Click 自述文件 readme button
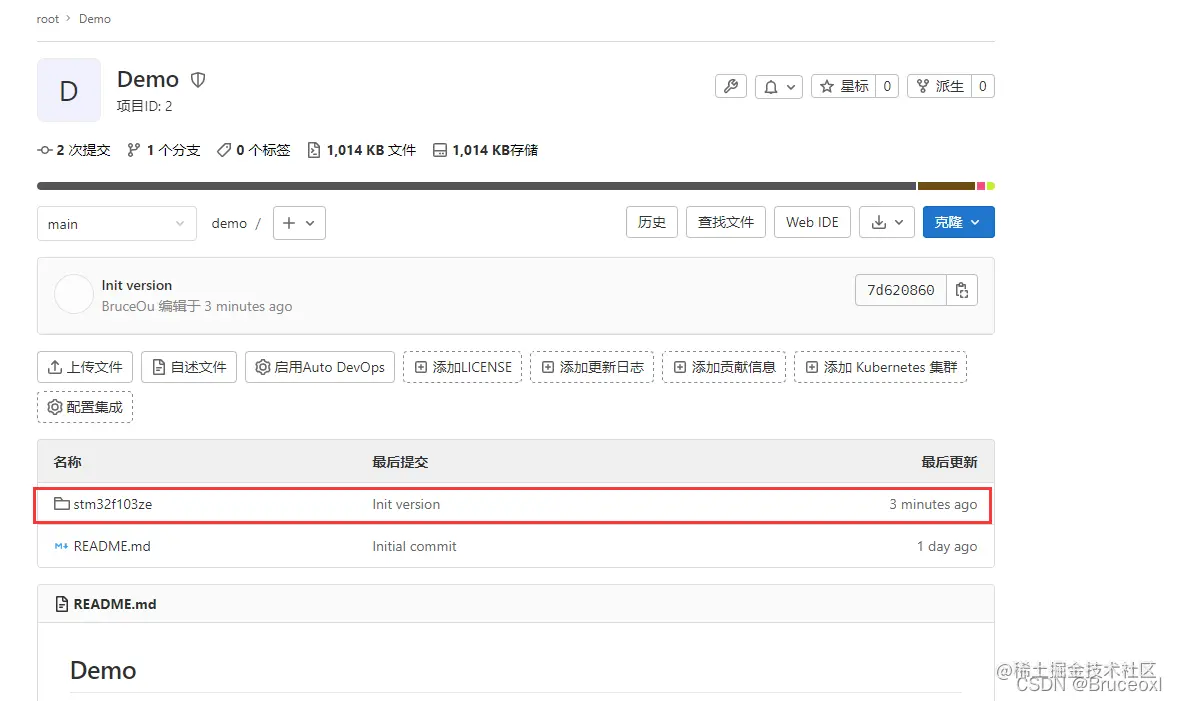The image size is (1177, 701). tap(189, 367)
